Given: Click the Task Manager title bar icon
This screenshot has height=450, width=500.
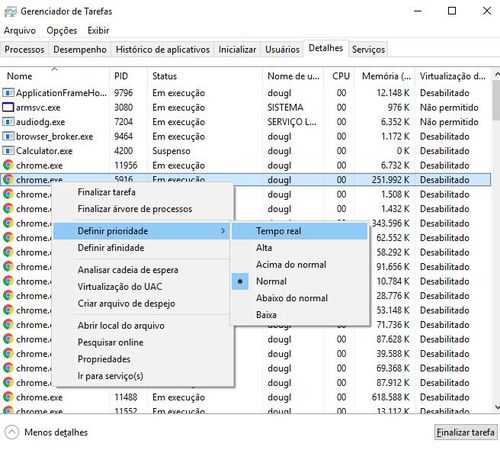Looking at the screenshot, I should (x=10, y=12).
